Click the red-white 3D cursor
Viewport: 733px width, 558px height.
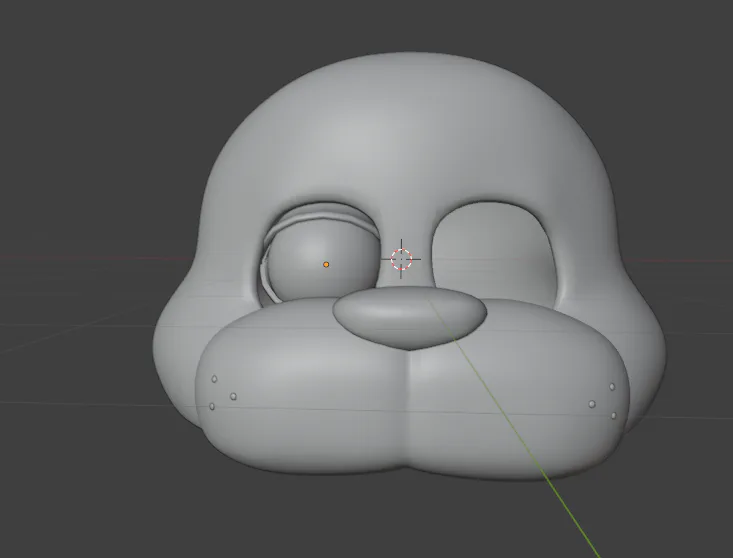tap(401, 259)
